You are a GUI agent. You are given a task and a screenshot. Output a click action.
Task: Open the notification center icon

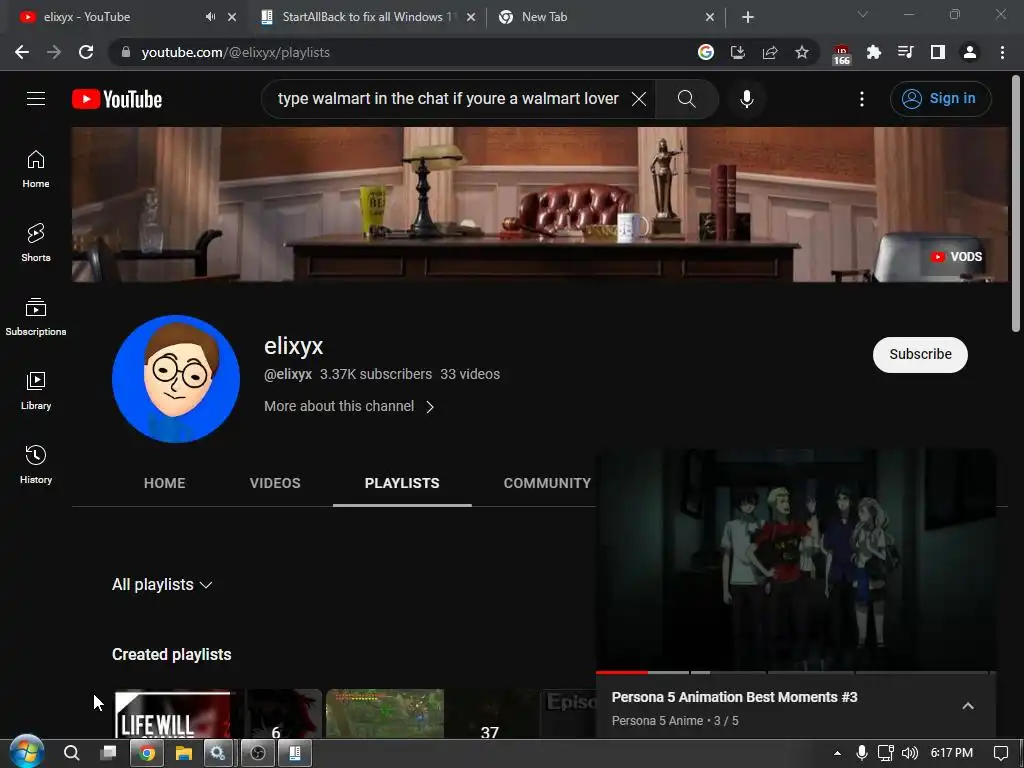tap(1000, 754)
